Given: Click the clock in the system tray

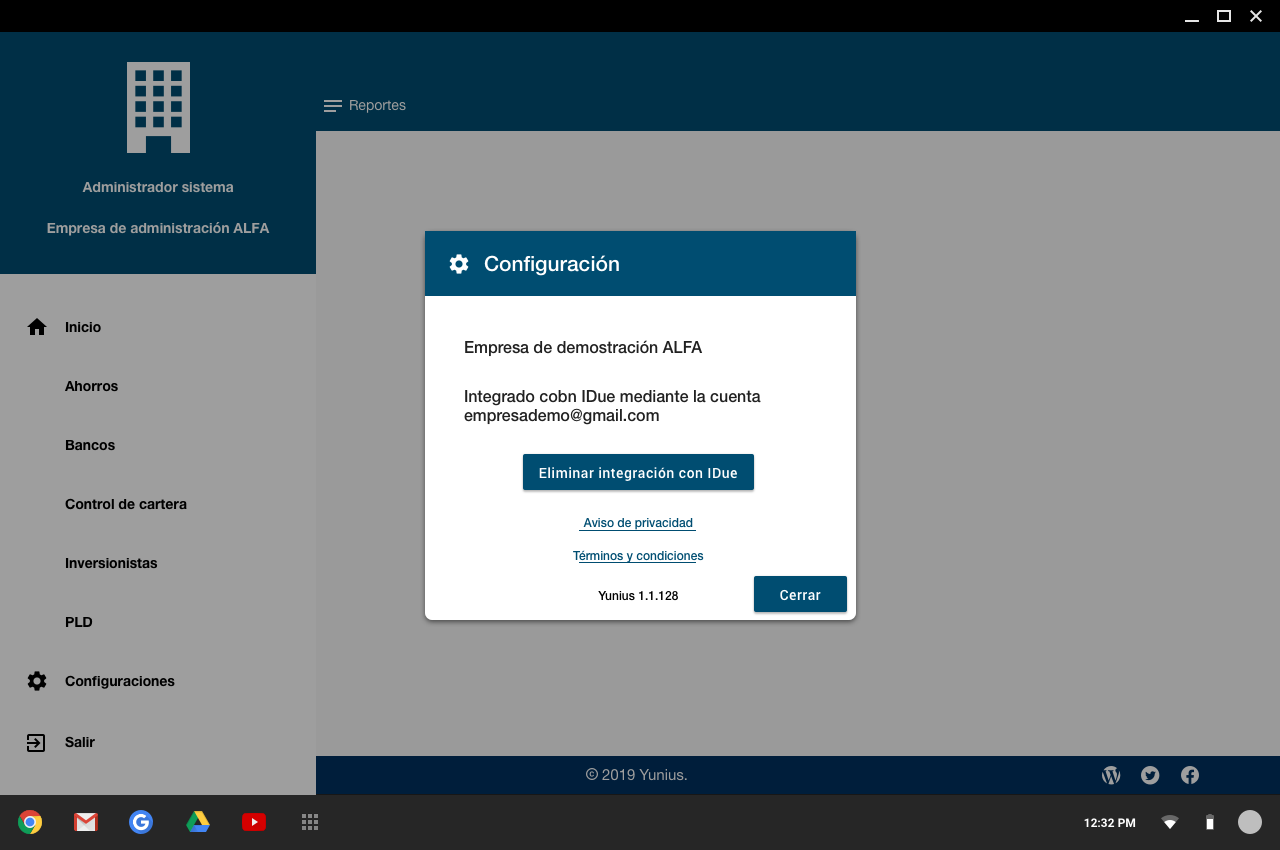Looking at the screenshot, I should point(1109,823).
